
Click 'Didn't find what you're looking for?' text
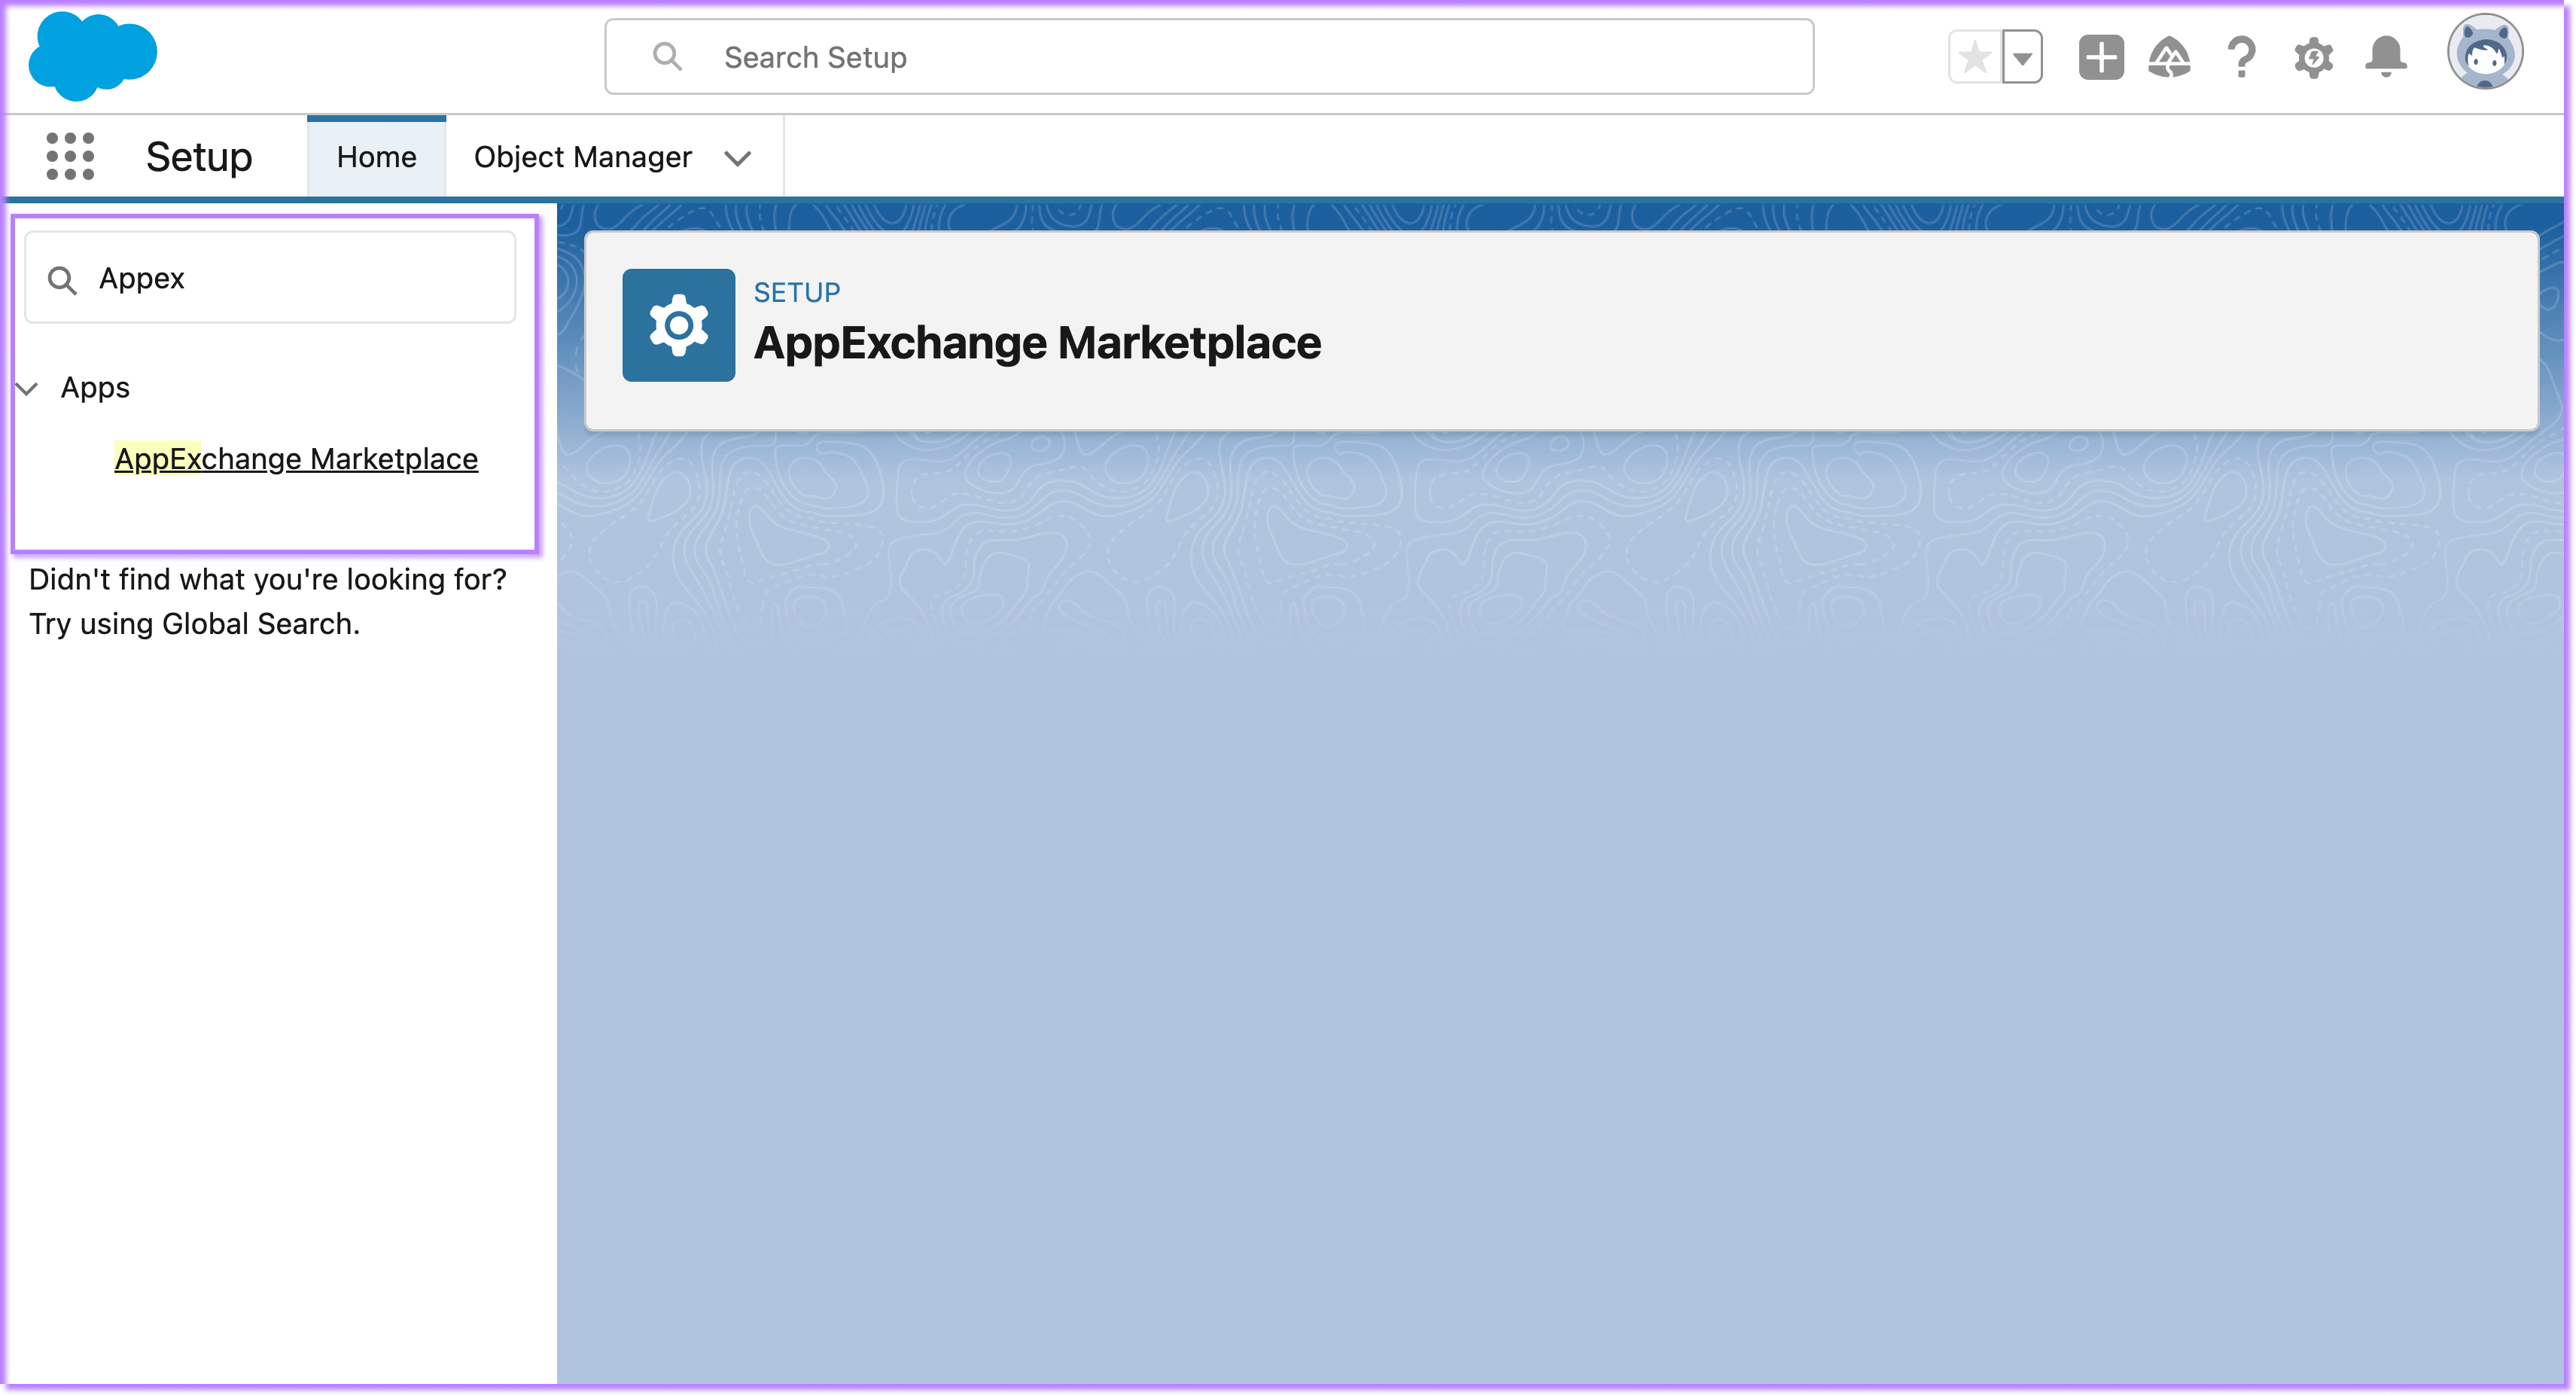(267, 579)
